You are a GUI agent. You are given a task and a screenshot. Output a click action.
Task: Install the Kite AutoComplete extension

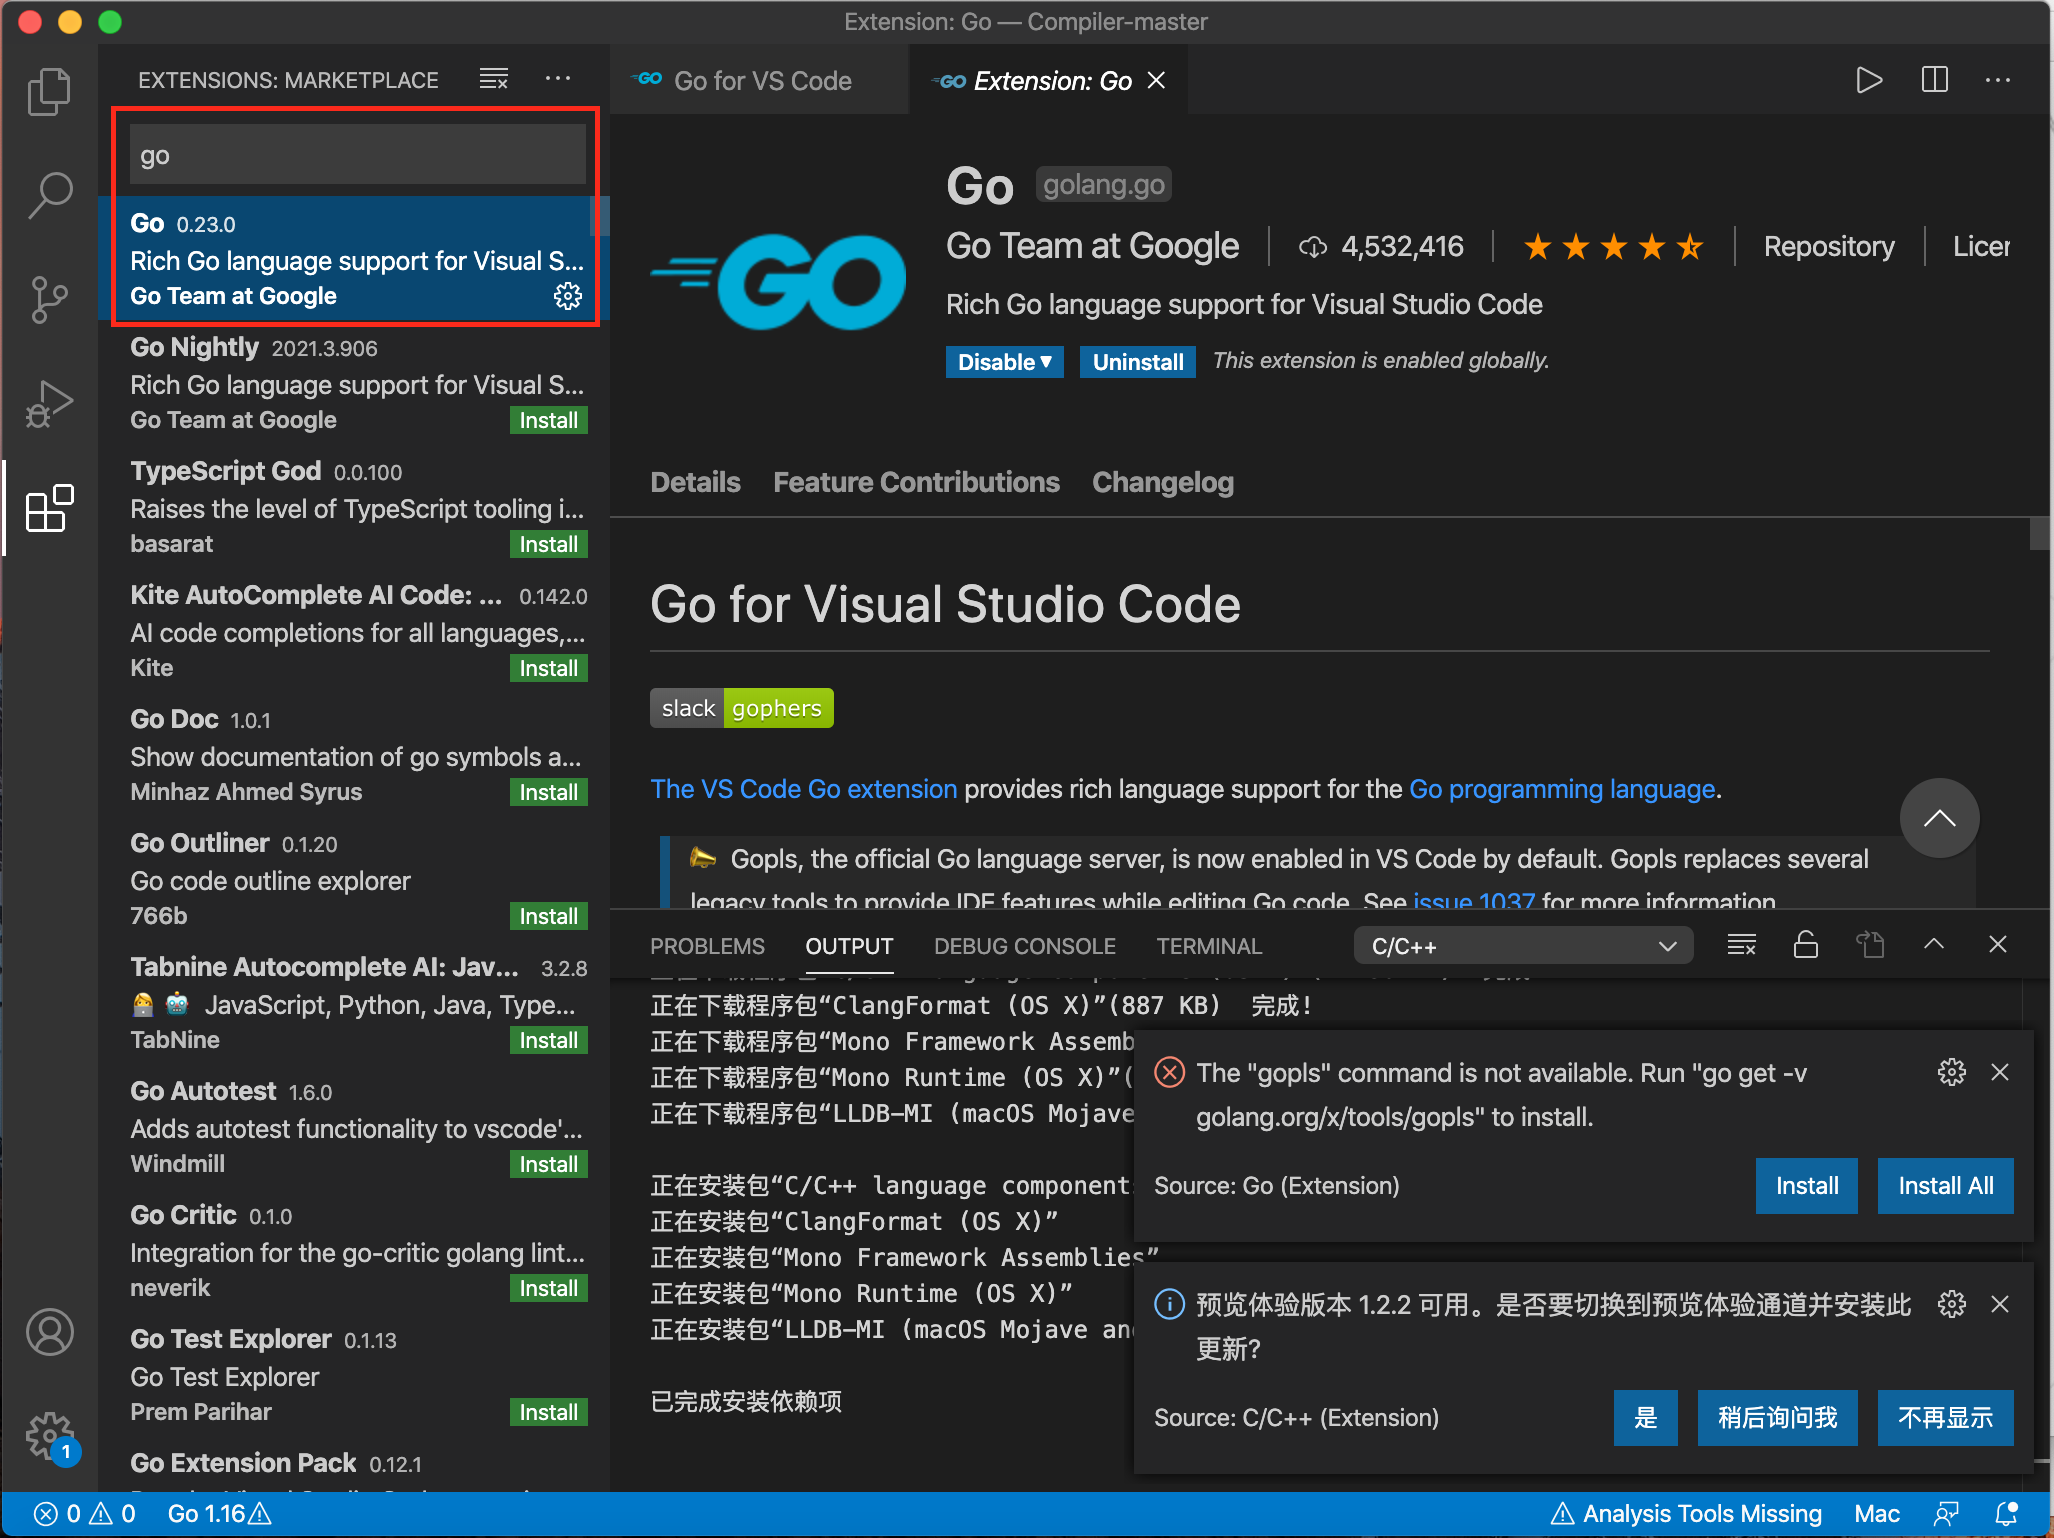click(548, 668)
